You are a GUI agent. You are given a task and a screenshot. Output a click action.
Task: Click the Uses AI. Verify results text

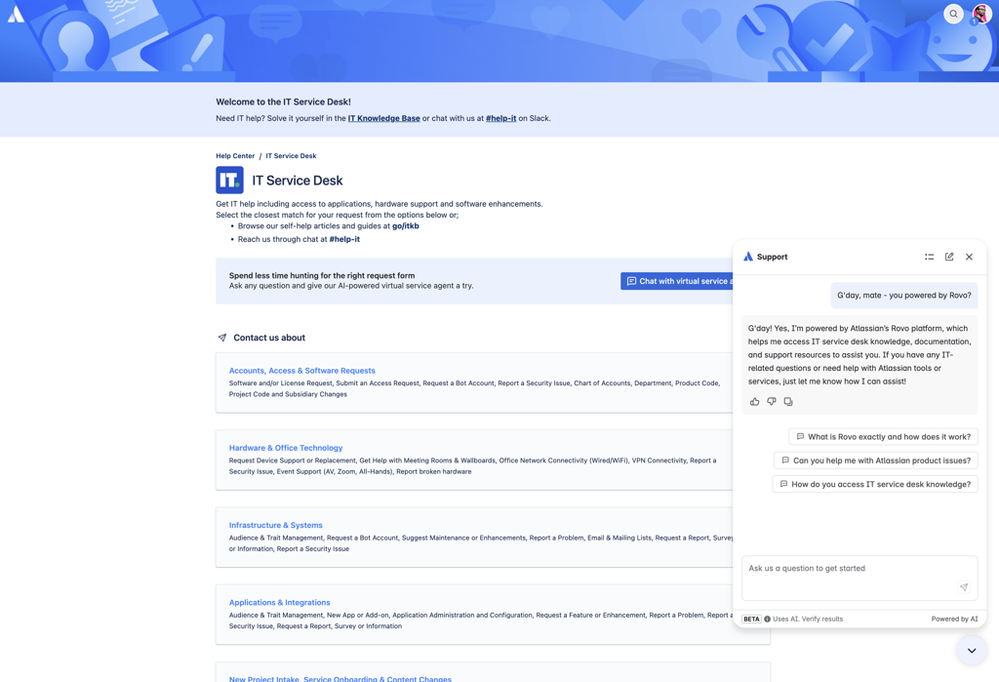(x=807, y=619)
